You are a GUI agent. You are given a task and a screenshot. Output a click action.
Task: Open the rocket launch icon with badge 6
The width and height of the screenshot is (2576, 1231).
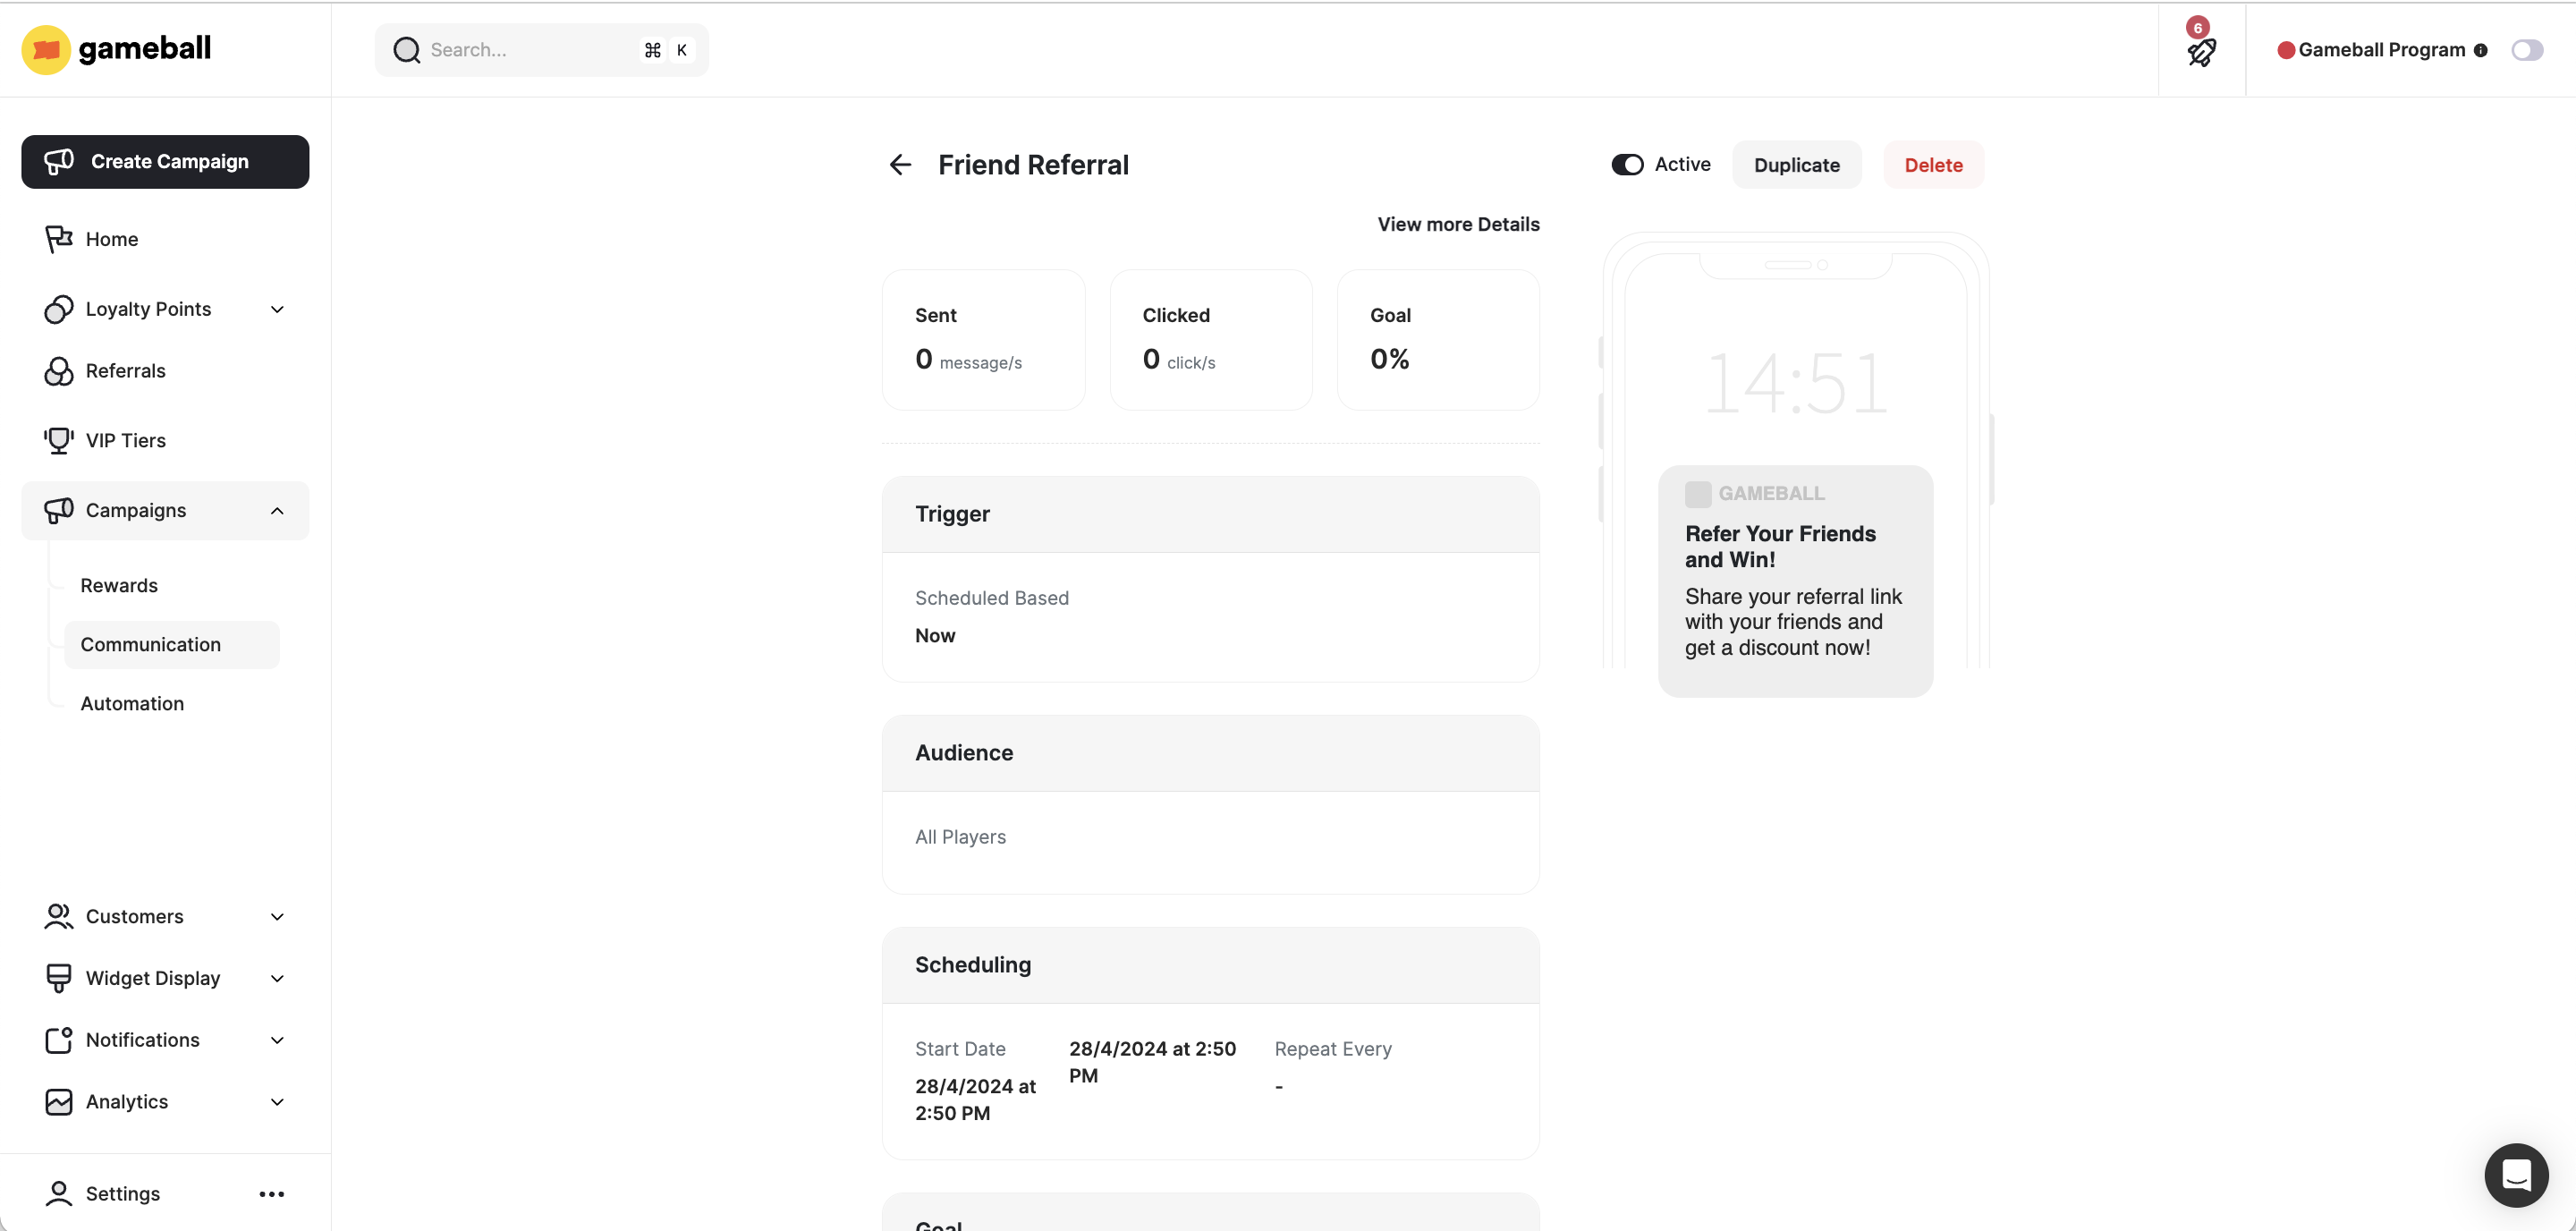pyautogui.click(x=2201, y=55)
